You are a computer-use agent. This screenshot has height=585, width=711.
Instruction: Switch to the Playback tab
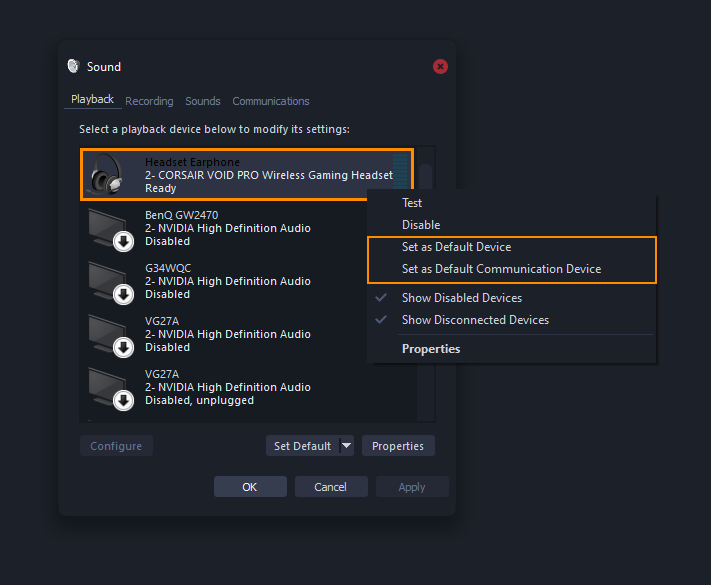point(93,99)
